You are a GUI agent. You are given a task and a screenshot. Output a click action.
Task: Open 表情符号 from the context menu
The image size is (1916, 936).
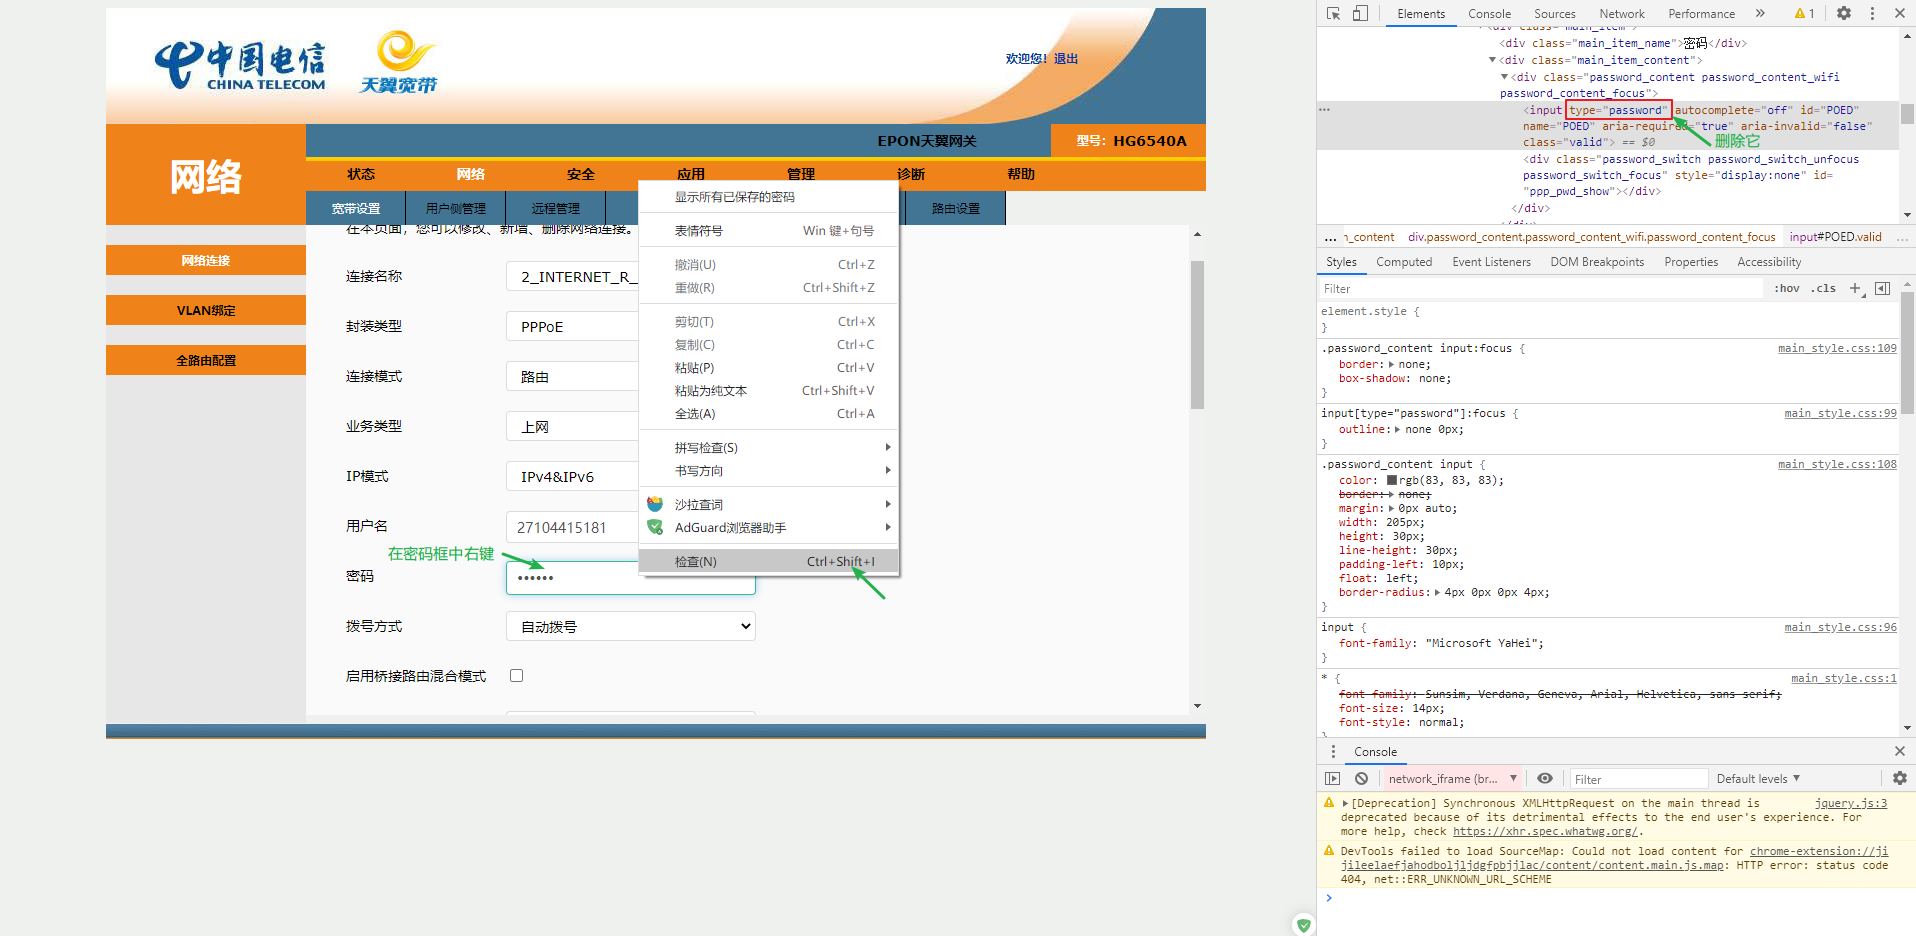[x=769, y=230]
